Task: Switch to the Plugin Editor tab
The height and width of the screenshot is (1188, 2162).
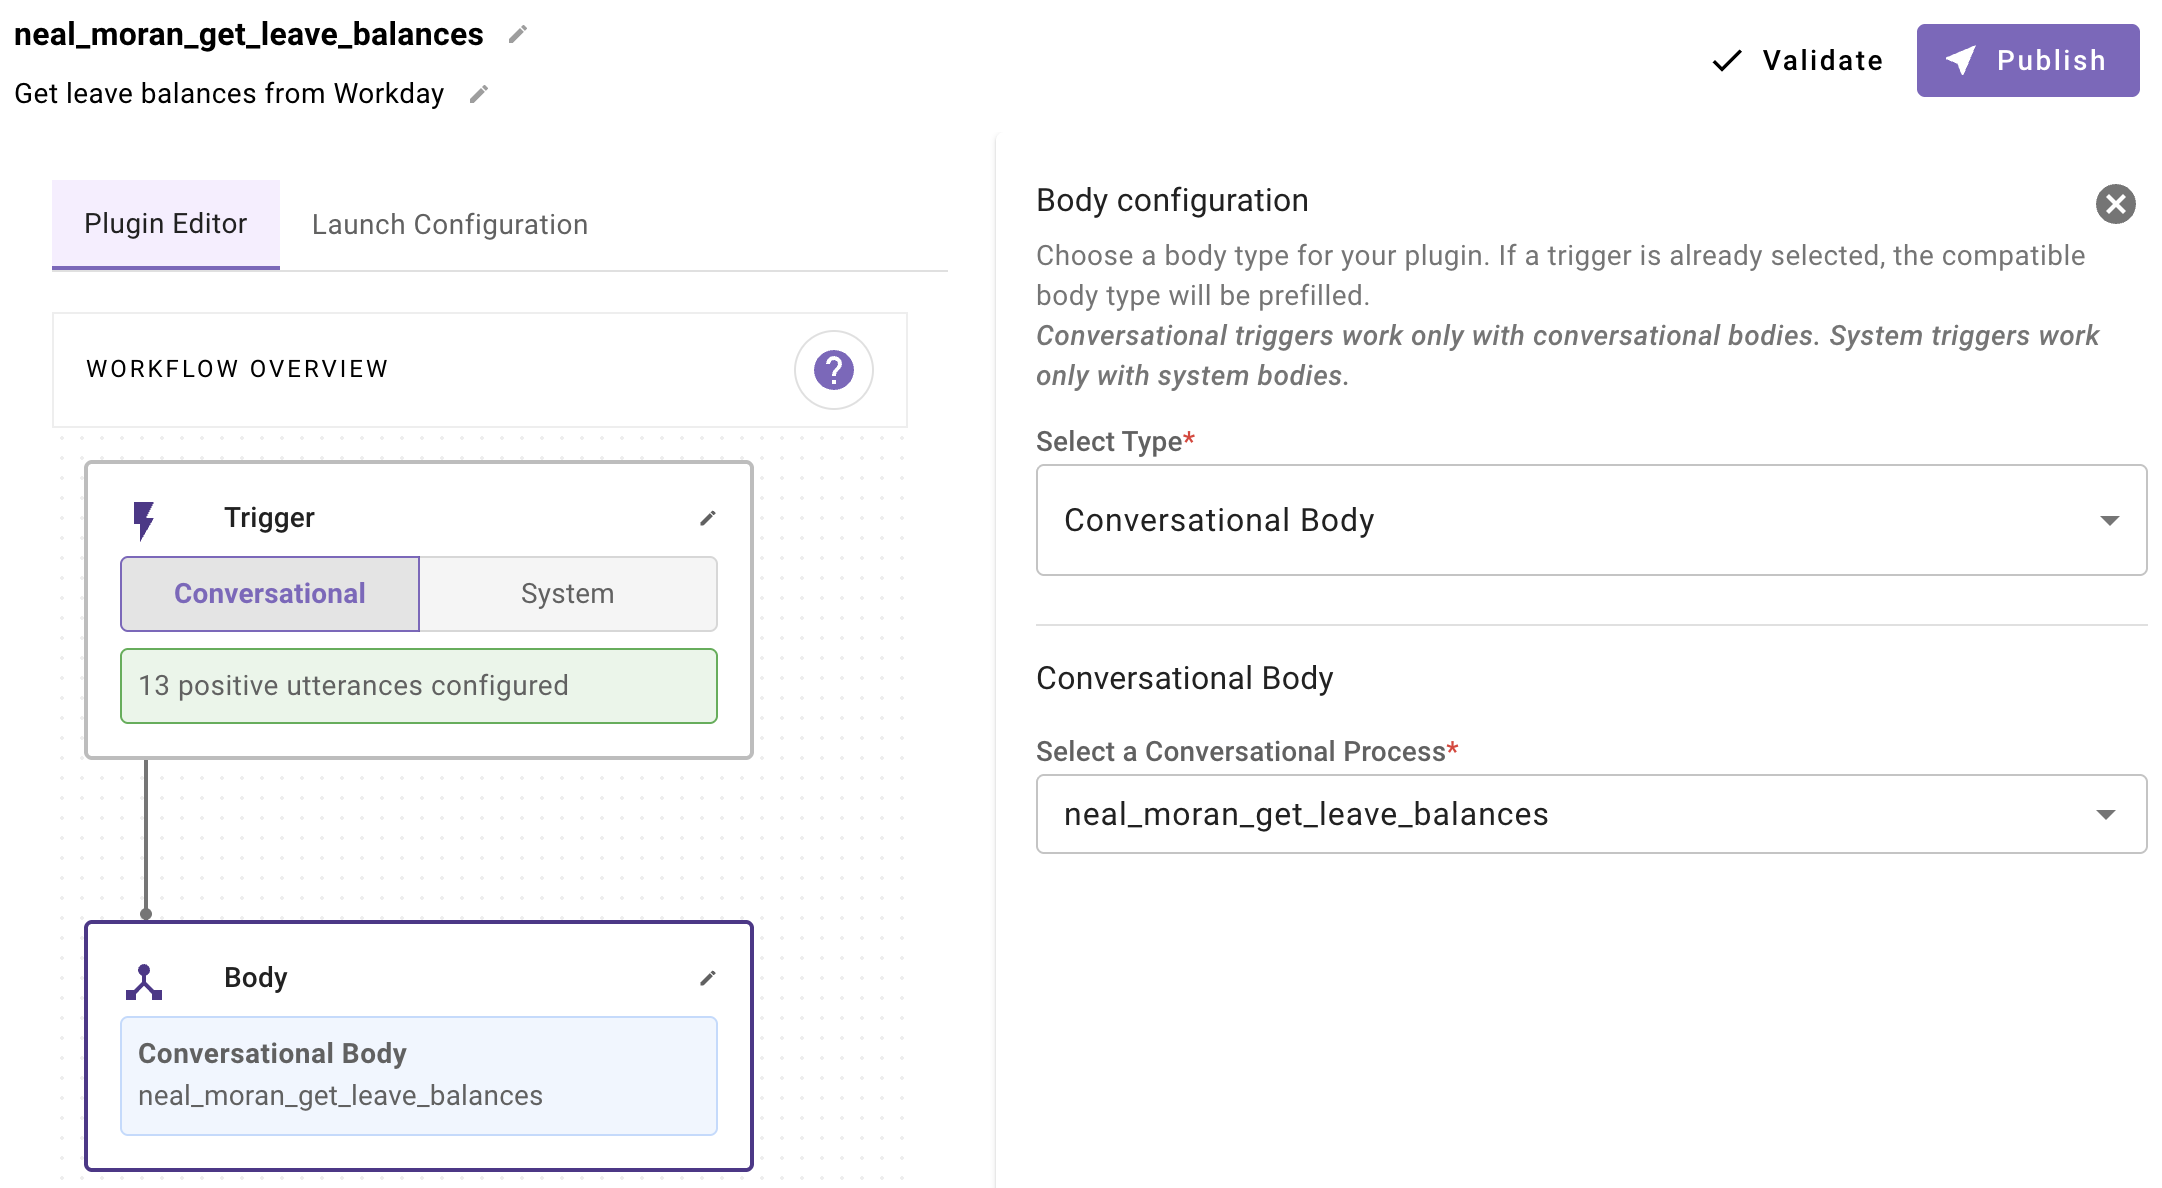Action: tap(166, 224)
